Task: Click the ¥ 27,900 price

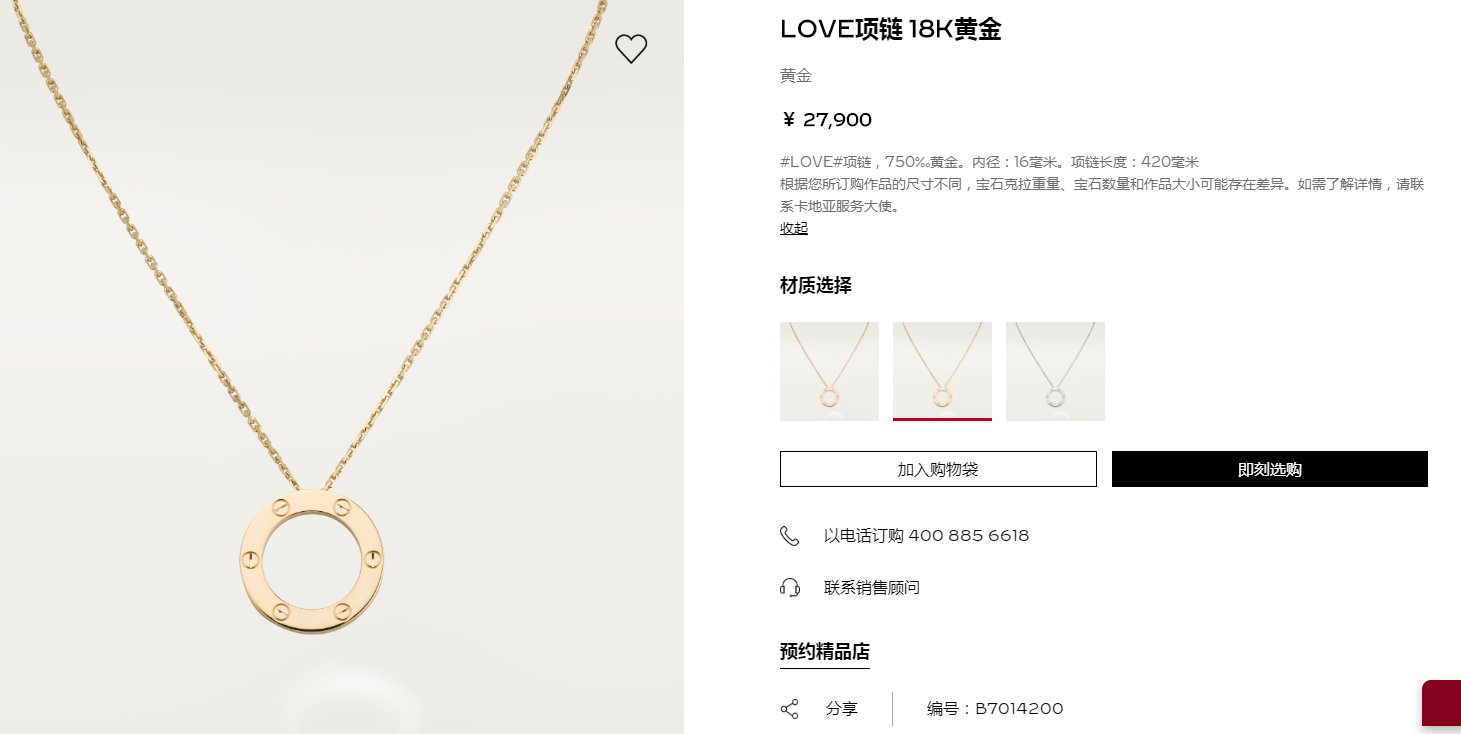Action: point(826,121)
